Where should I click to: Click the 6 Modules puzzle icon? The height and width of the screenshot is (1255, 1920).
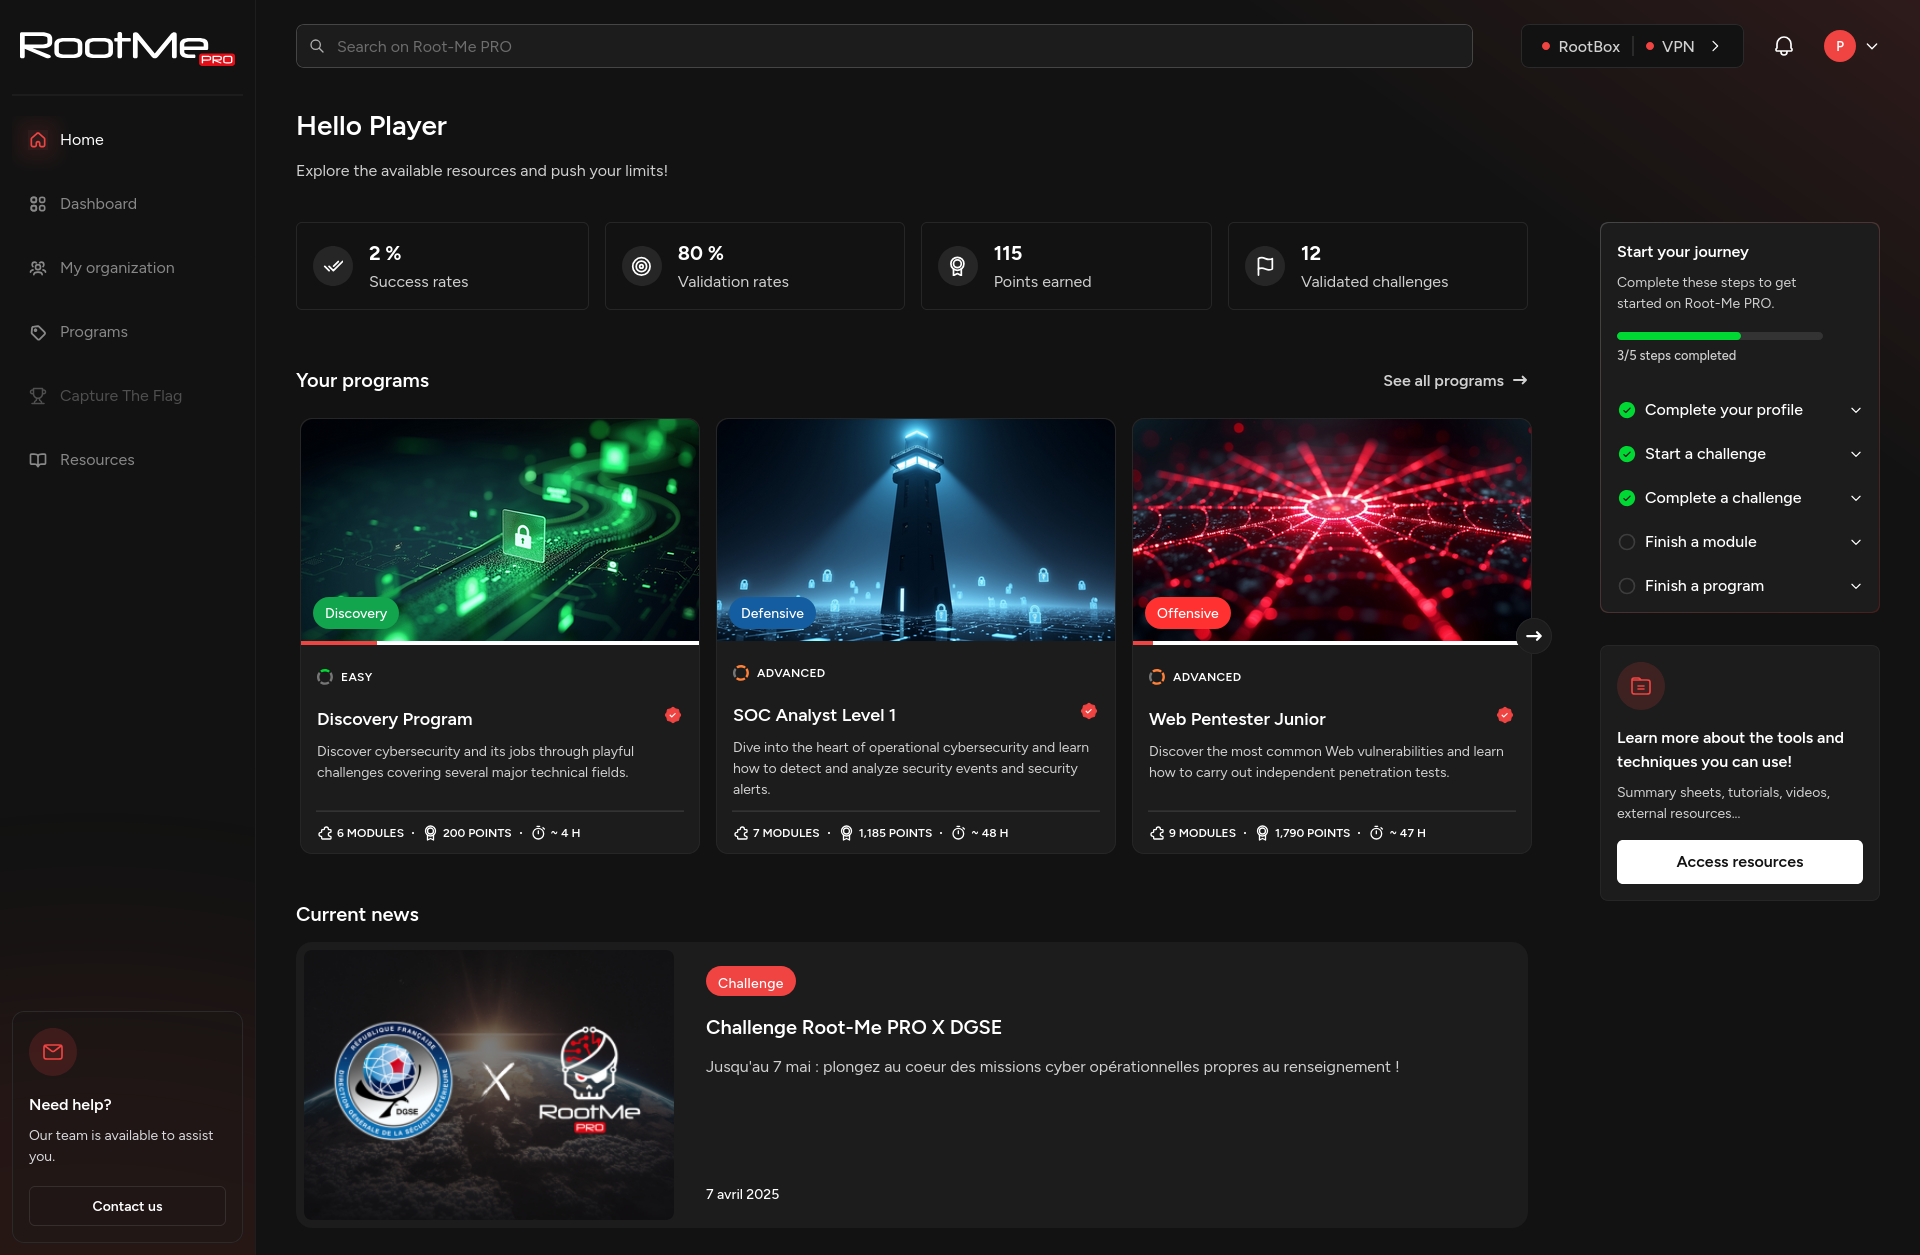pyautogui.click(x=325, y=833)
